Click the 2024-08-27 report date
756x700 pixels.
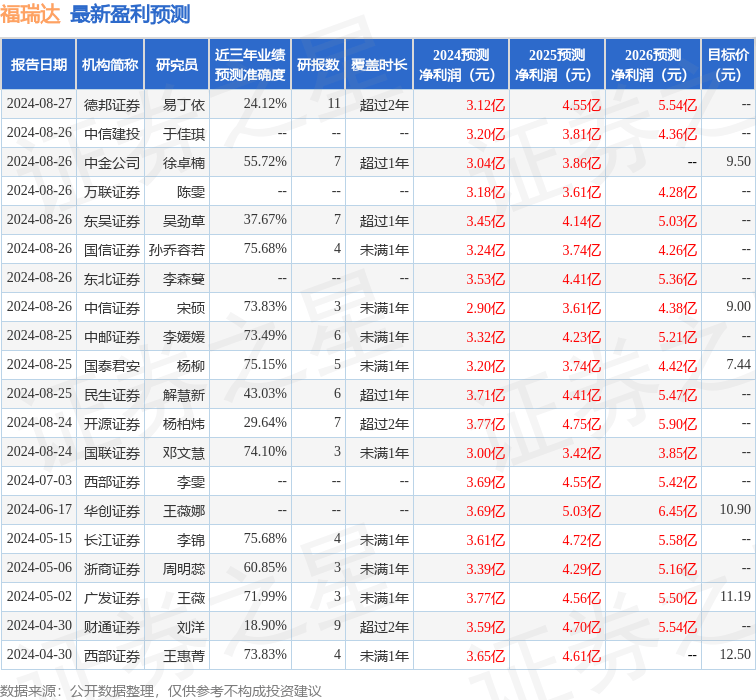(39, 104)
